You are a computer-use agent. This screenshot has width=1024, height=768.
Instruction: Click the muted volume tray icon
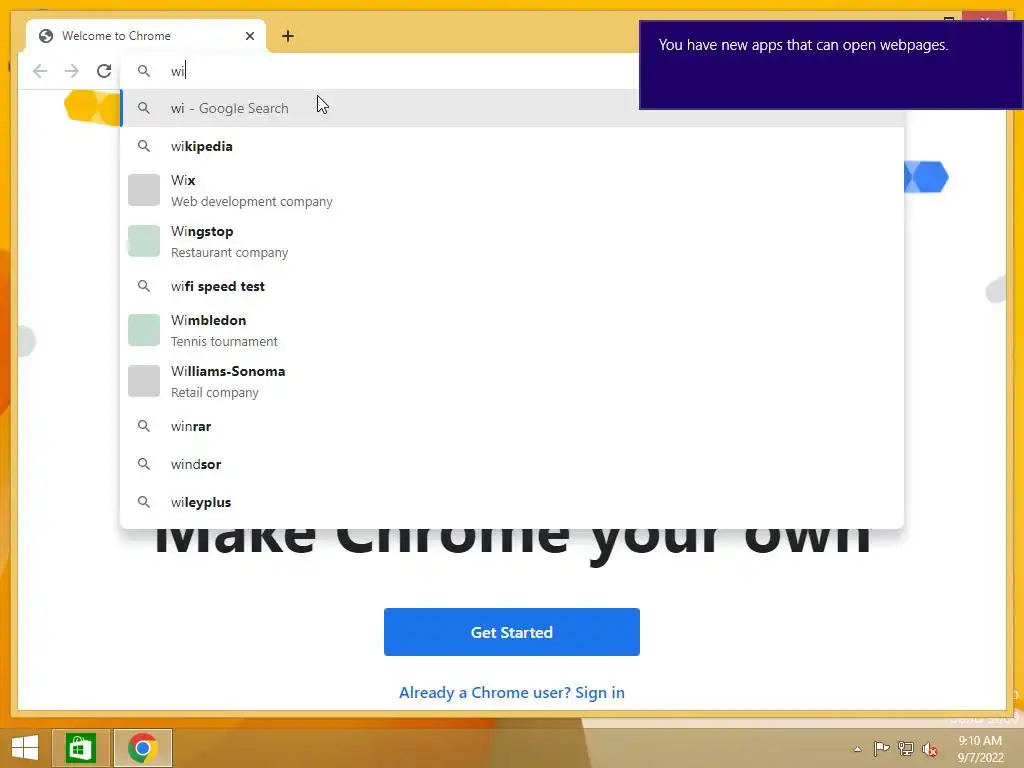pos(930,749)
